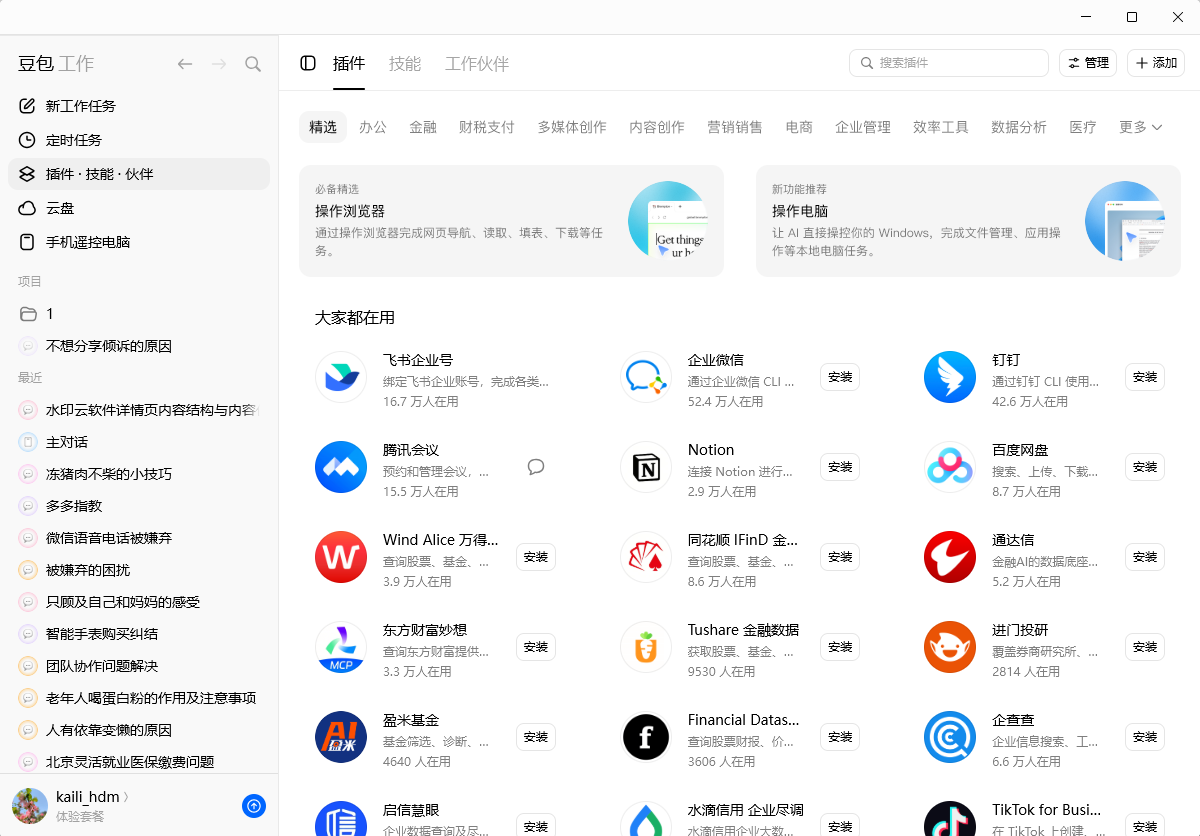Open the 不想分享倾诉的原因 conversation
1200x836 pixels.
(139, 346)
